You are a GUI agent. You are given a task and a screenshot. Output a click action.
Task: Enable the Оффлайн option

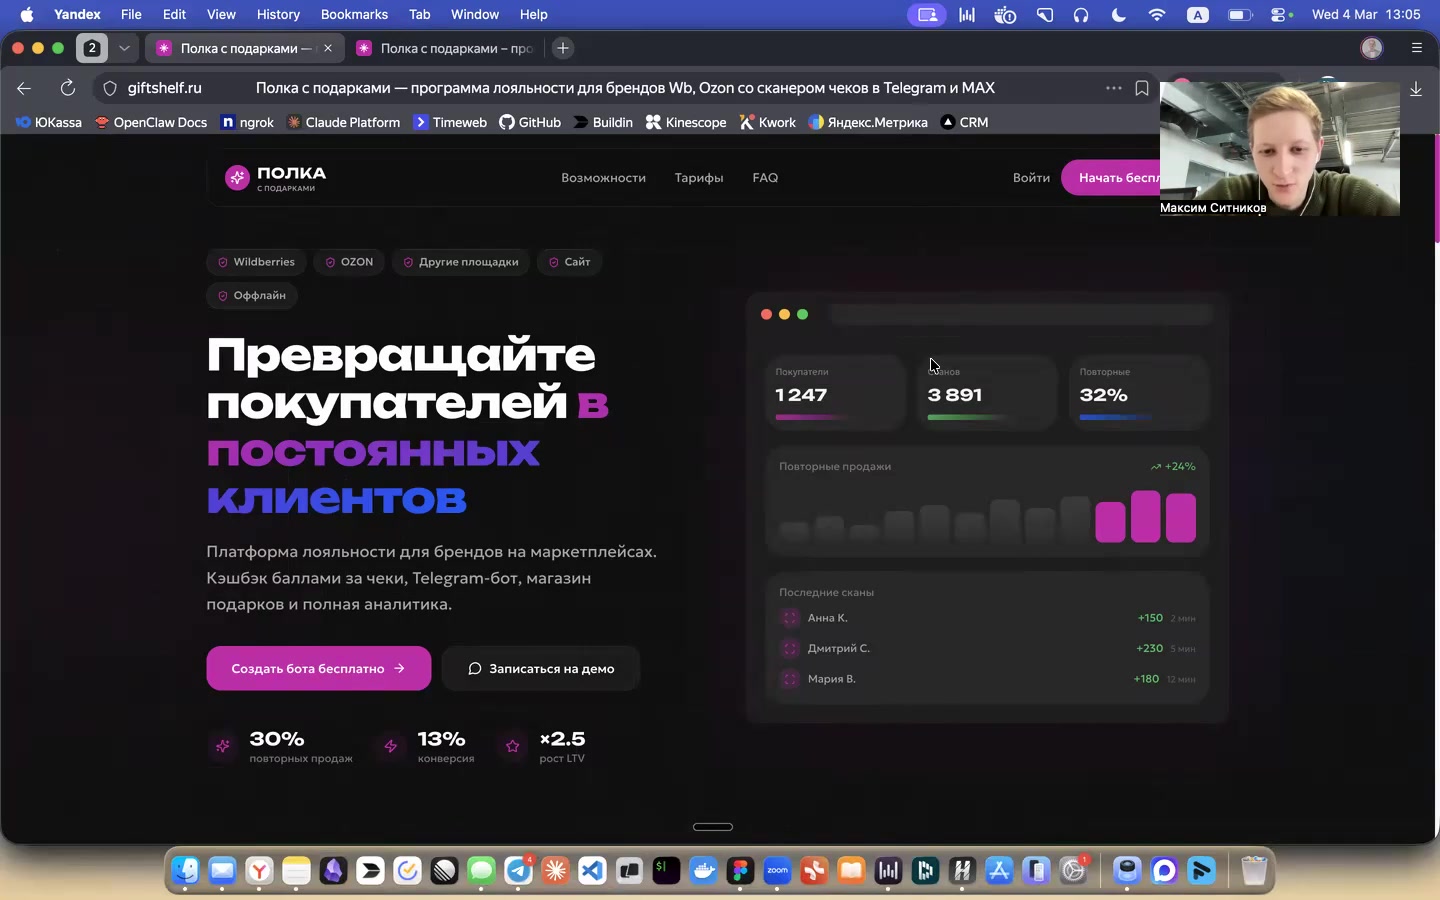tap(251, 295)
